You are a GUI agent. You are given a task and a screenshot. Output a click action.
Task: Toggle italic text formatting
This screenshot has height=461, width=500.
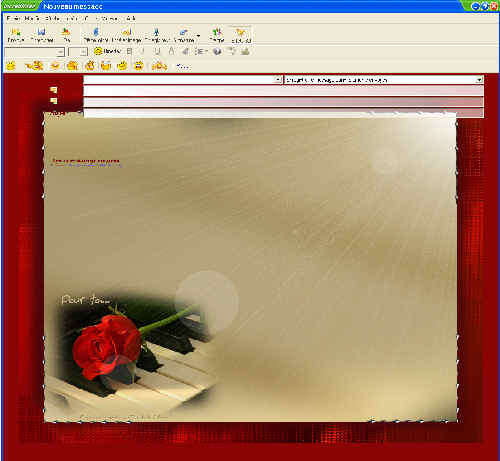tap(143, 51)
